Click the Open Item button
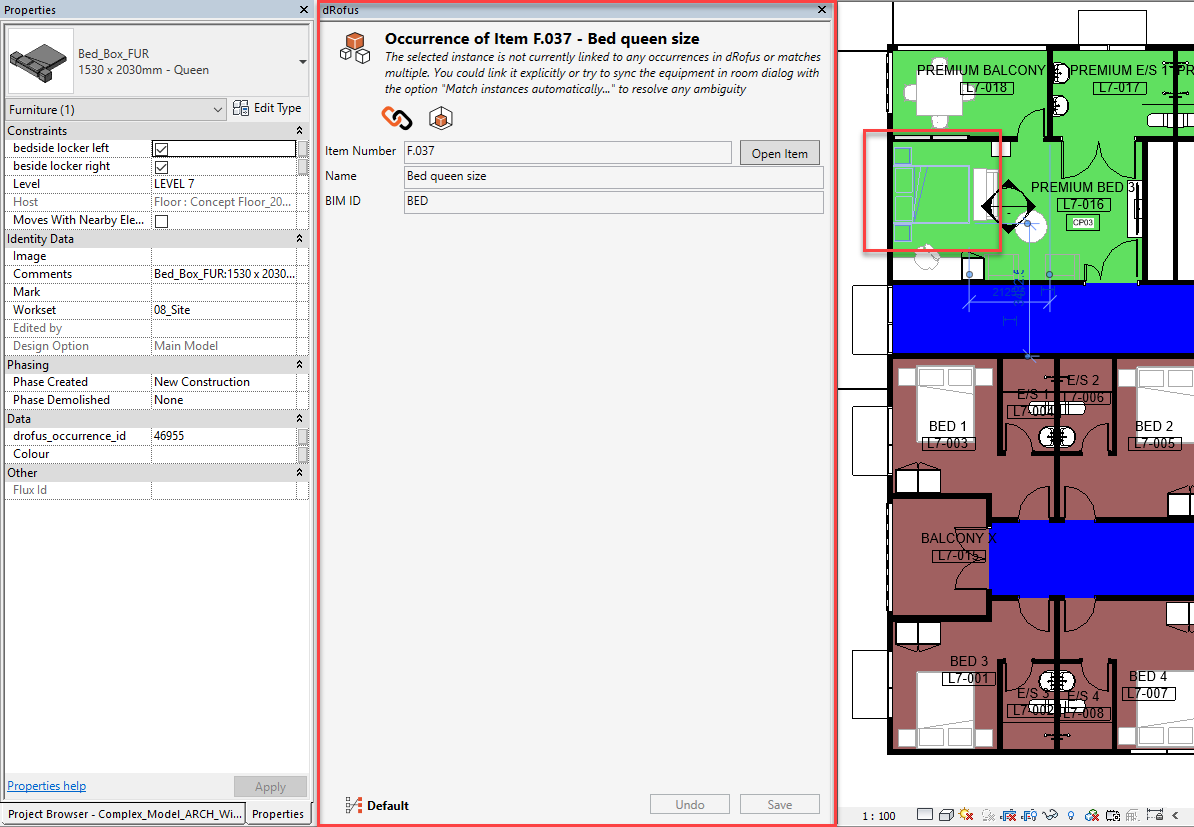This screenshot has width=1194, height=827. tap(779, 153)
